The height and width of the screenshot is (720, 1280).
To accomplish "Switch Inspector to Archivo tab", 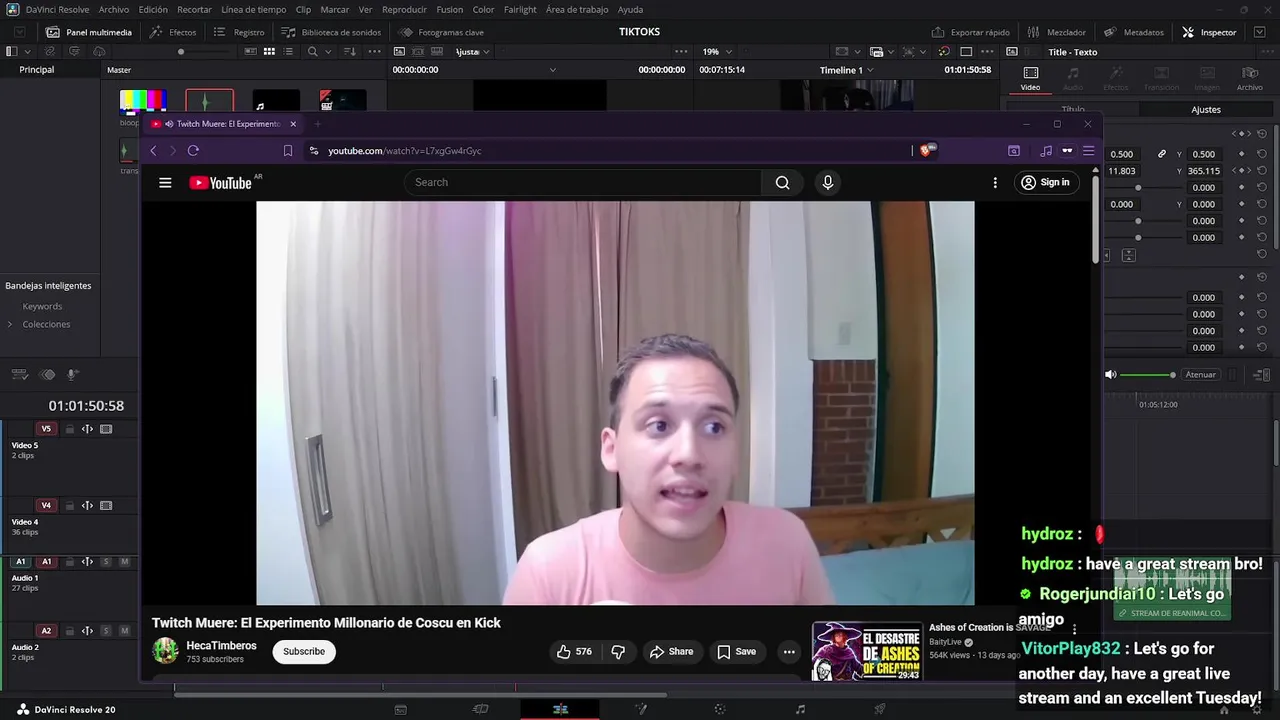I will click(x=1249, y=78).
